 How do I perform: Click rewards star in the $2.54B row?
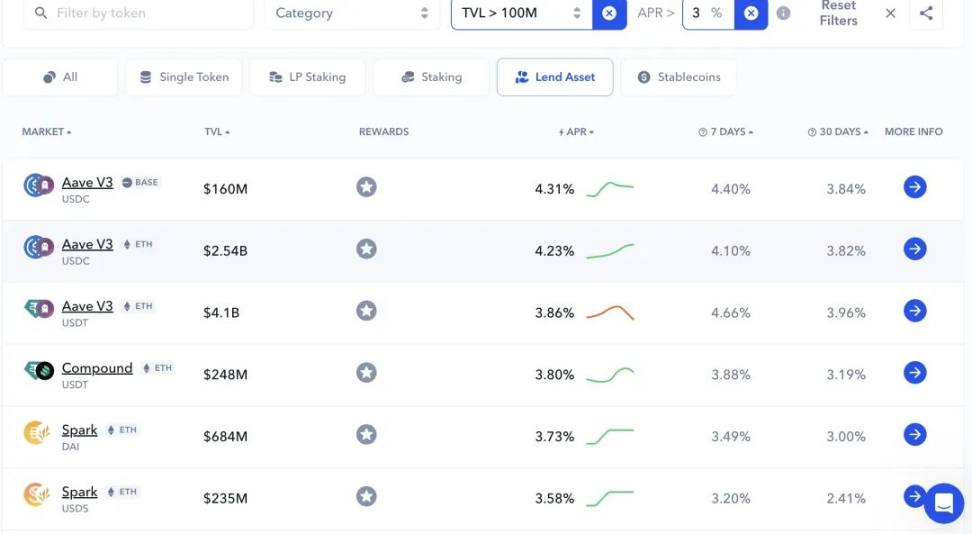pyautogui.click(x=366, y=249)
